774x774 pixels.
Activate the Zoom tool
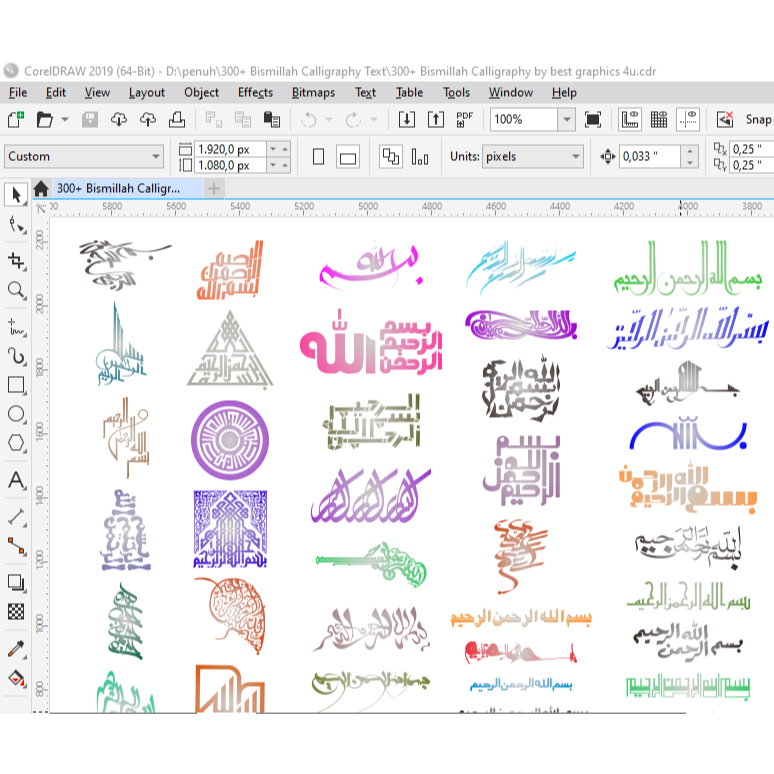16,291
